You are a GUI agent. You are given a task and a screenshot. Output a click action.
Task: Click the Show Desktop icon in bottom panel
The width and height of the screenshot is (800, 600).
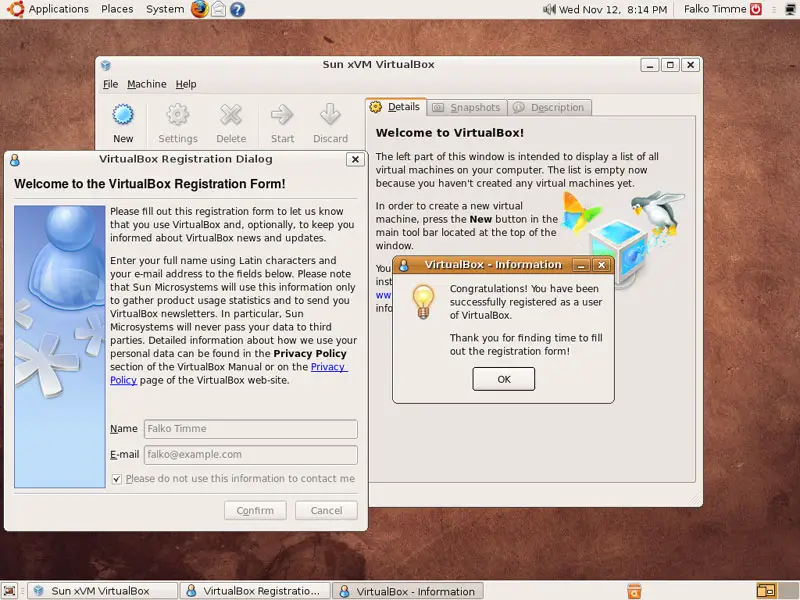10,591
